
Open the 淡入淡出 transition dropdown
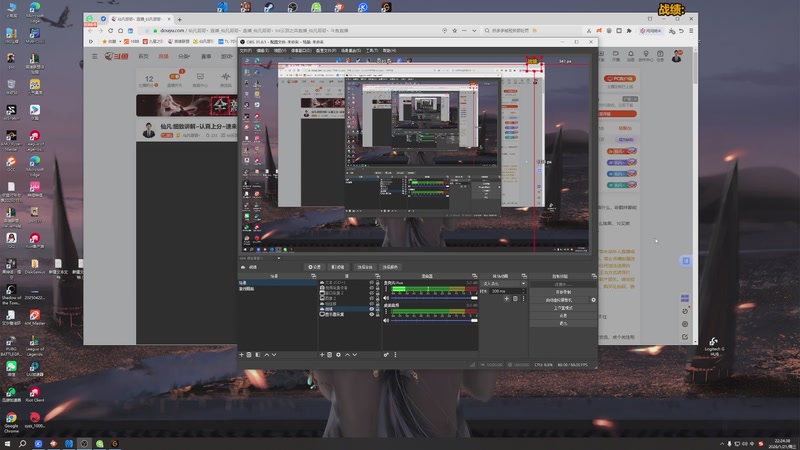[x=502, y=283]
